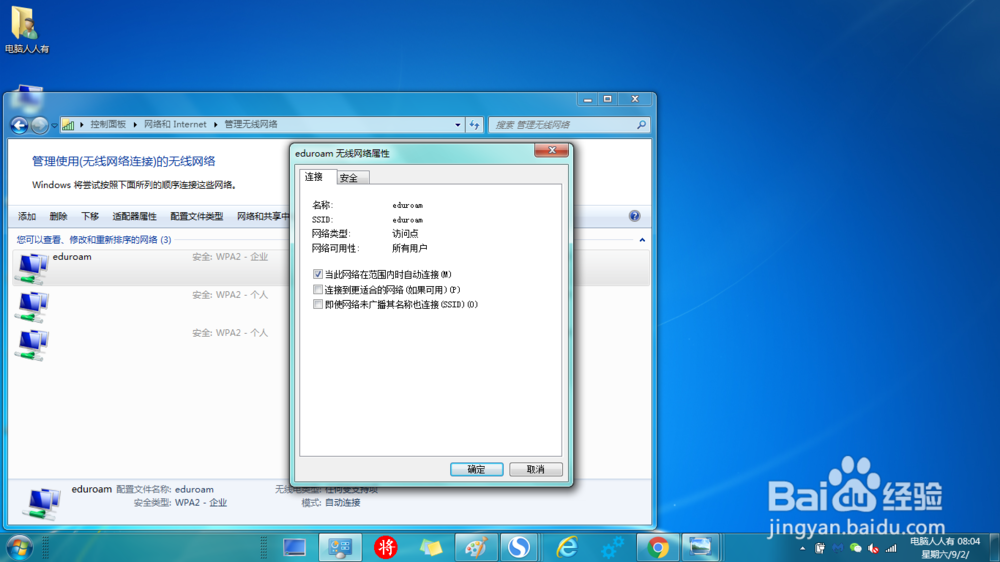
Task: Open the 电脑人人有 desktop folder
Action: [x=26, y=29]
